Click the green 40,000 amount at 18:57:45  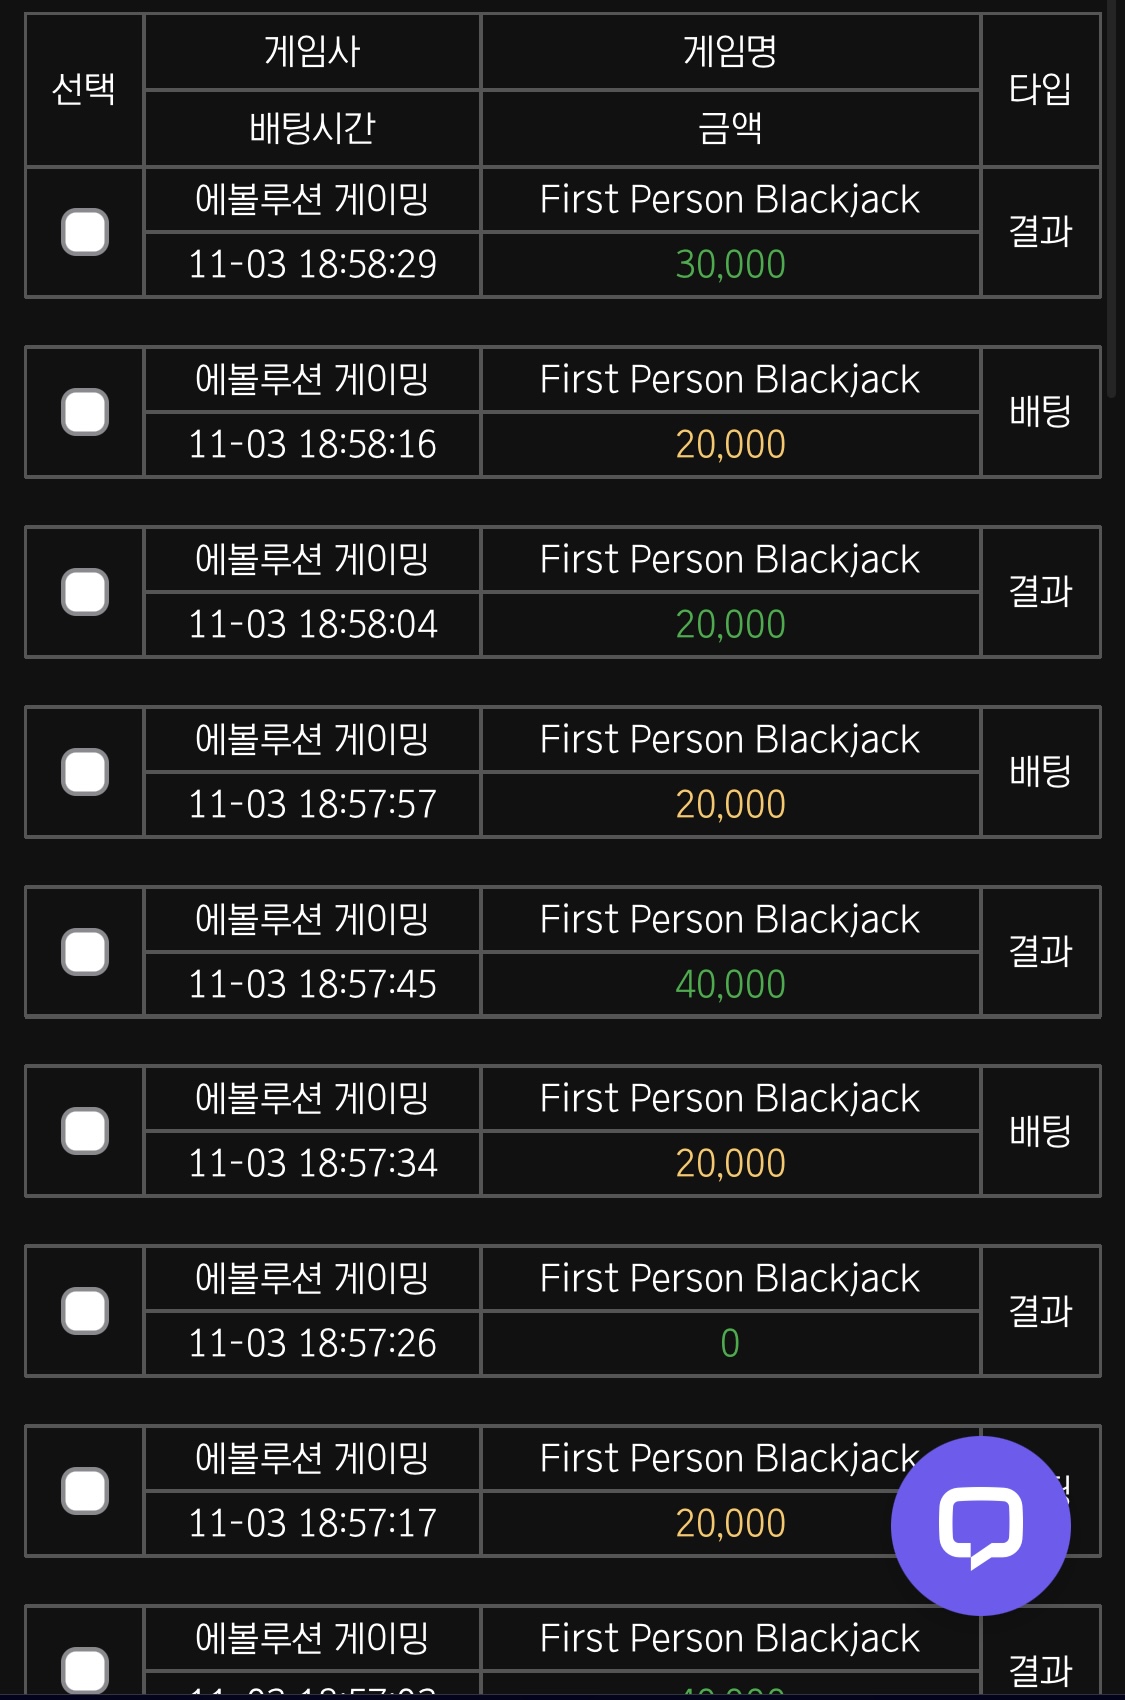pos(730,984)
